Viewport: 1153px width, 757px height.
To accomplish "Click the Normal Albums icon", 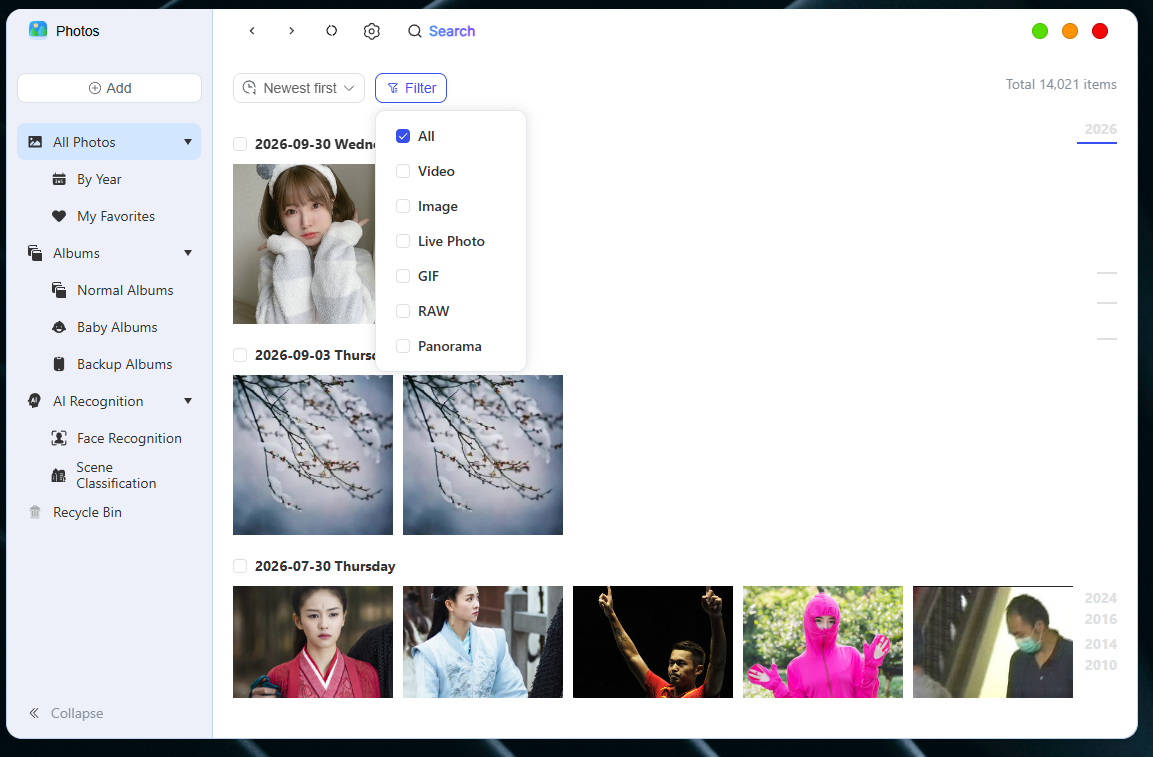I will tap(60, 290).
